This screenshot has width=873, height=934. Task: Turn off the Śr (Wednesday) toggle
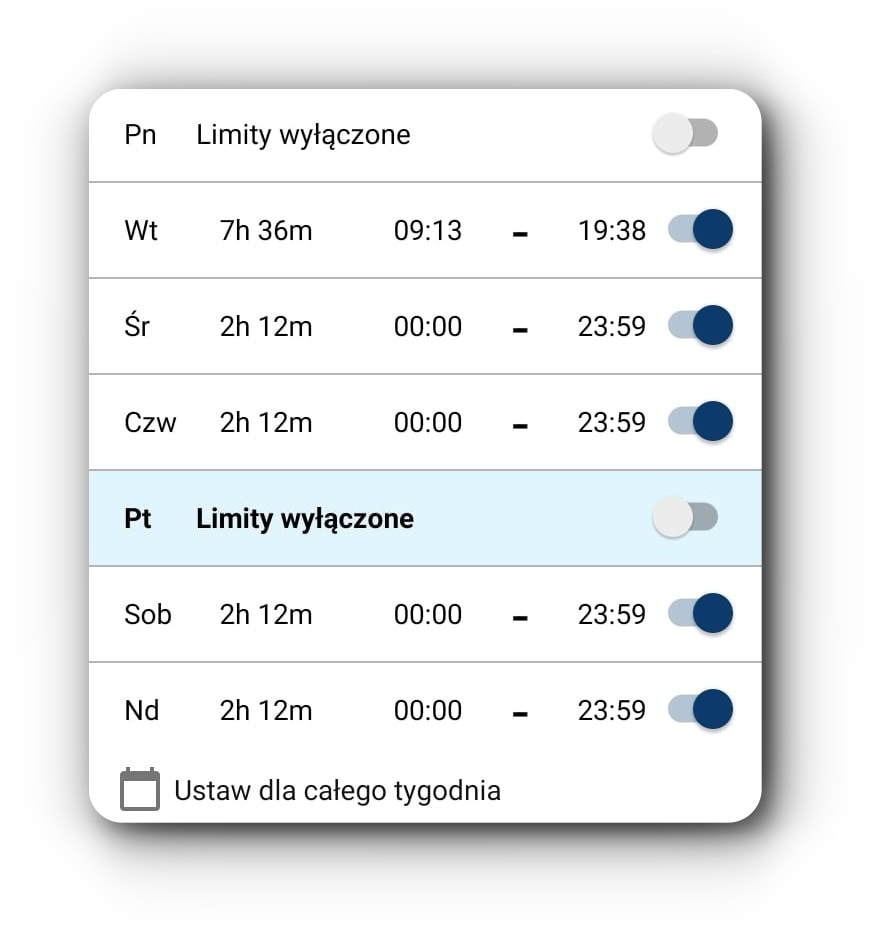[x=700, y=325]
